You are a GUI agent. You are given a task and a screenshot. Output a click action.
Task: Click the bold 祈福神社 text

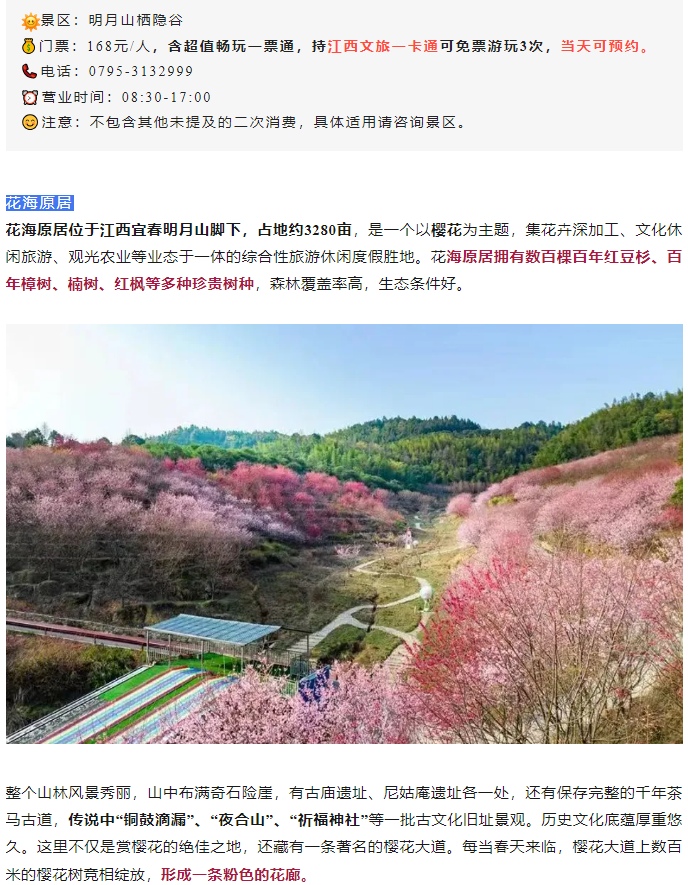pos(328,820)
